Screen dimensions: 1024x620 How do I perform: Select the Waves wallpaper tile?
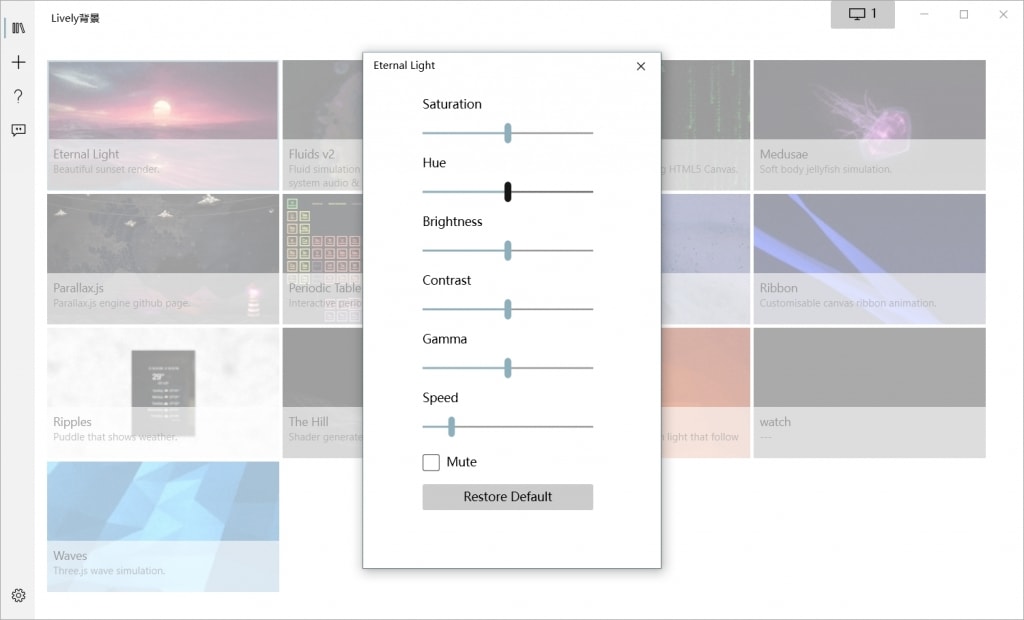pyautogui.click(x=162, y=526)
